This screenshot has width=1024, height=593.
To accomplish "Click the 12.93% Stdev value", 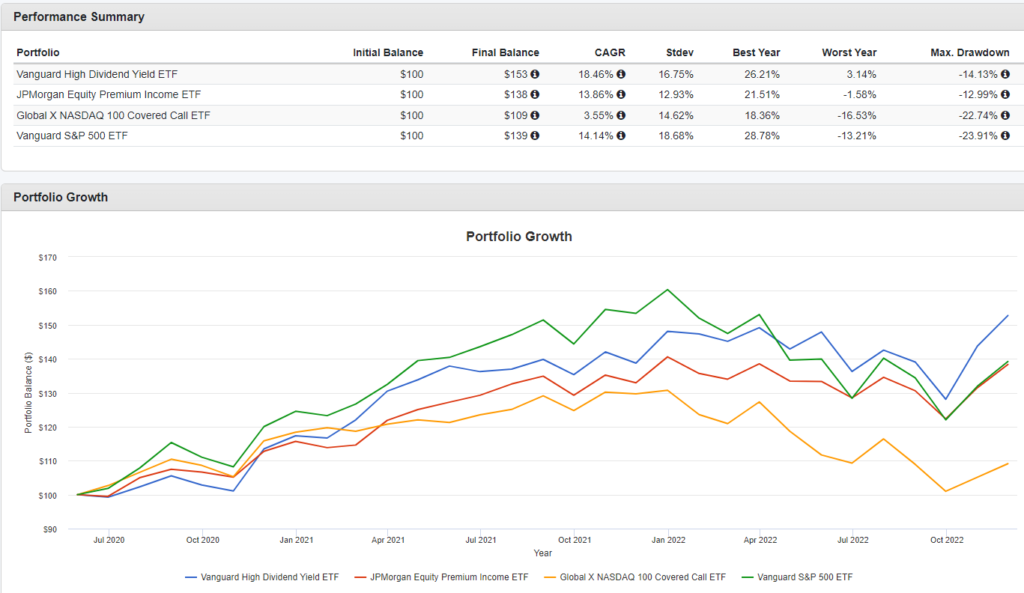I will (x=676, y=95).
